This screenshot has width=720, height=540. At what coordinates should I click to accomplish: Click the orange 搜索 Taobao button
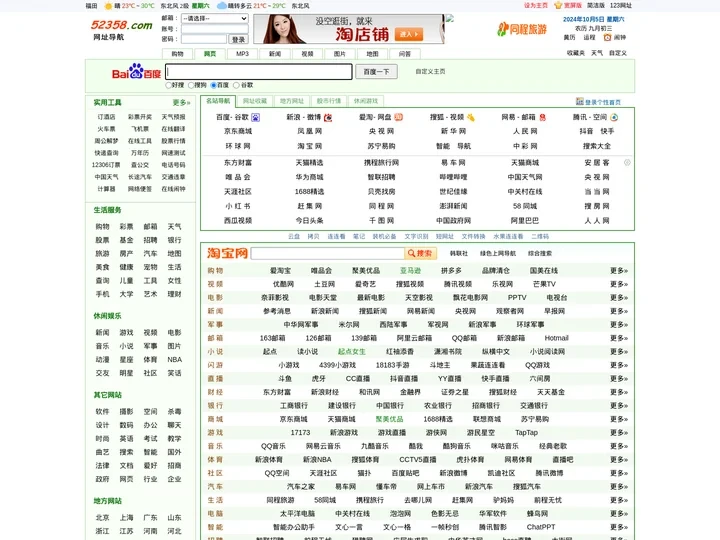421,253
